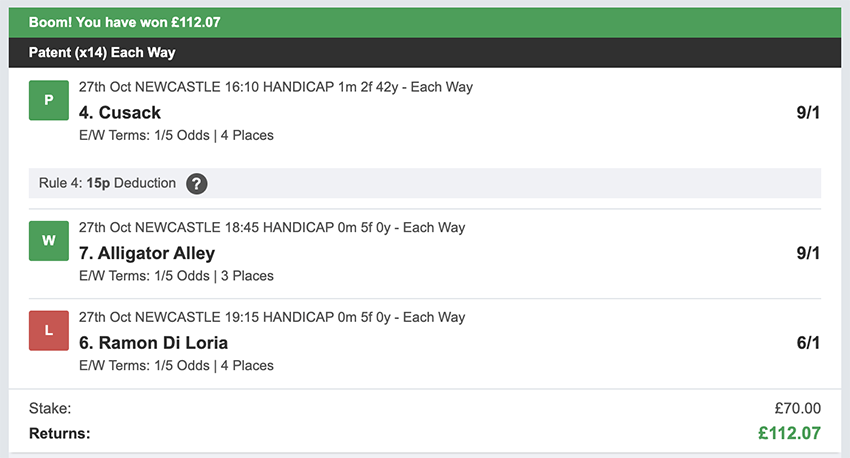Click the Rule 4 15p Deduction bar
Image resolution: width=850 pixels, height=458 pixels.
(425, 183)
